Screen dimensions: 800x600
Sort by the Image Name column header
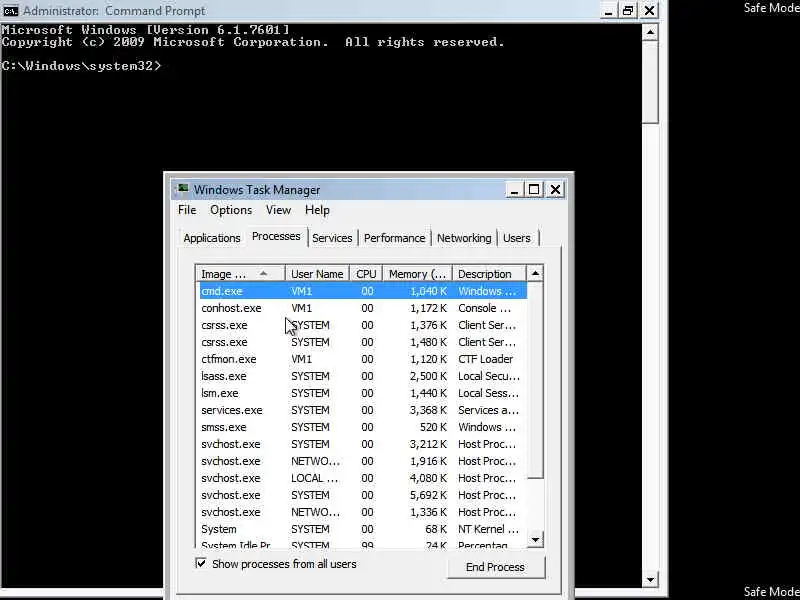pos(240,274)
